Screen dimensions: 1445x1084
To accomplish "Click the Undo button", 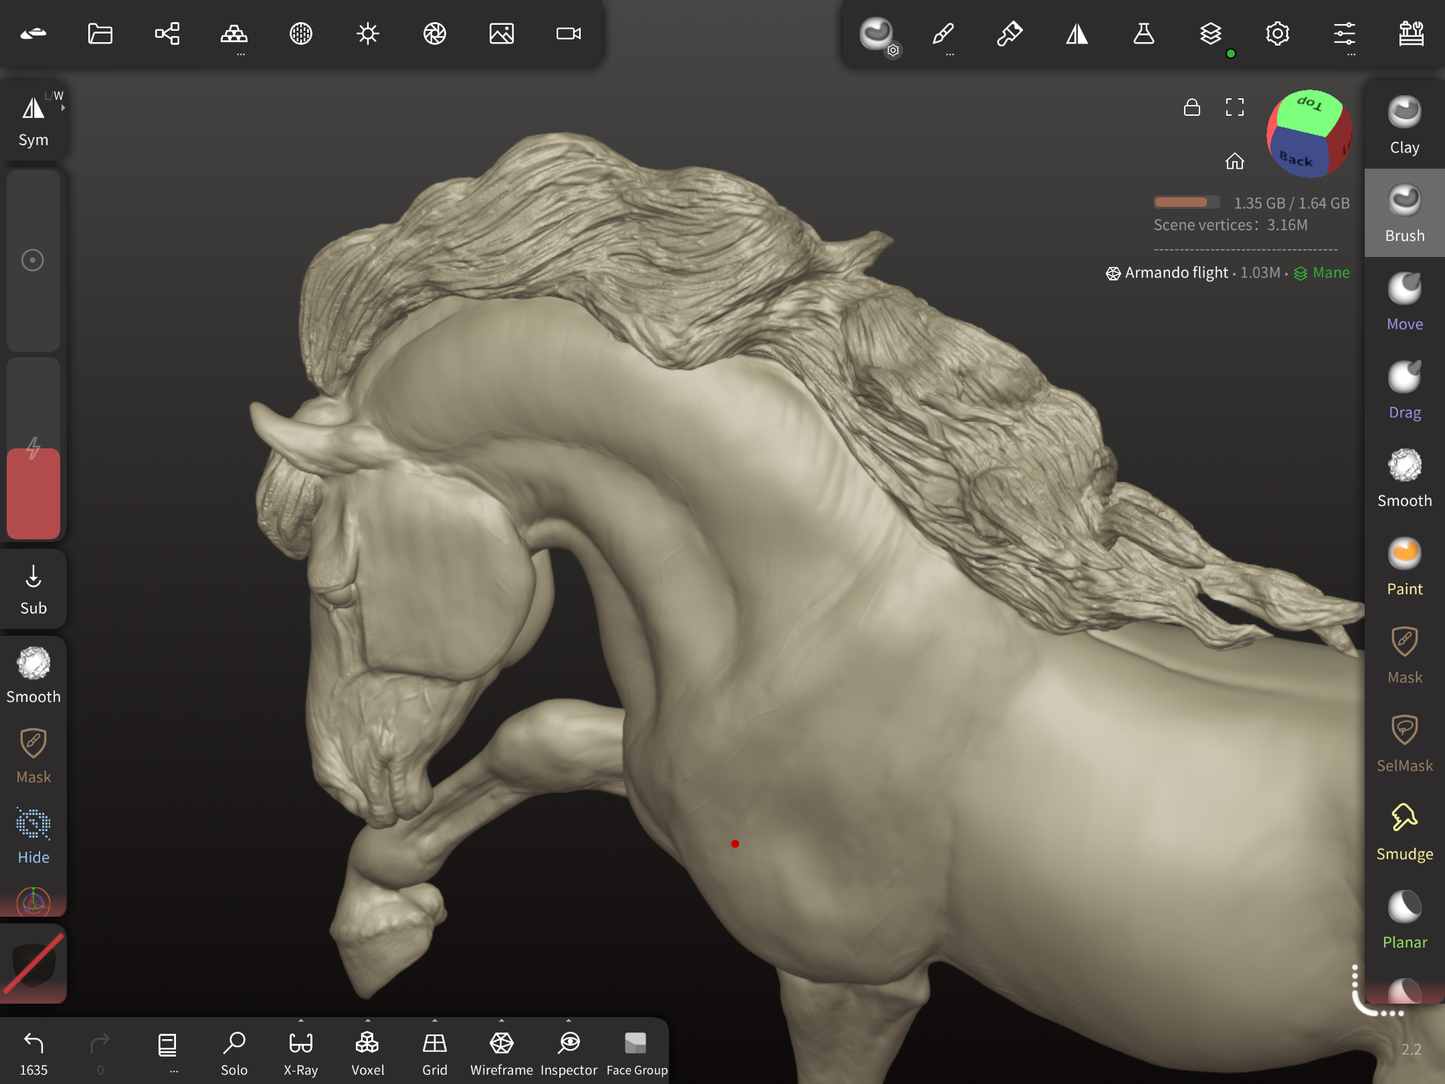I will click(33, 1052).
